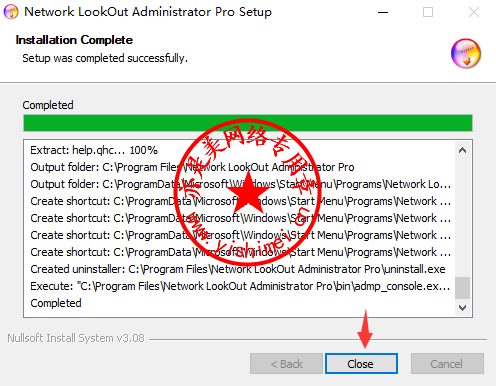Select the final 'Completed' log entry

tap(56, 303)
